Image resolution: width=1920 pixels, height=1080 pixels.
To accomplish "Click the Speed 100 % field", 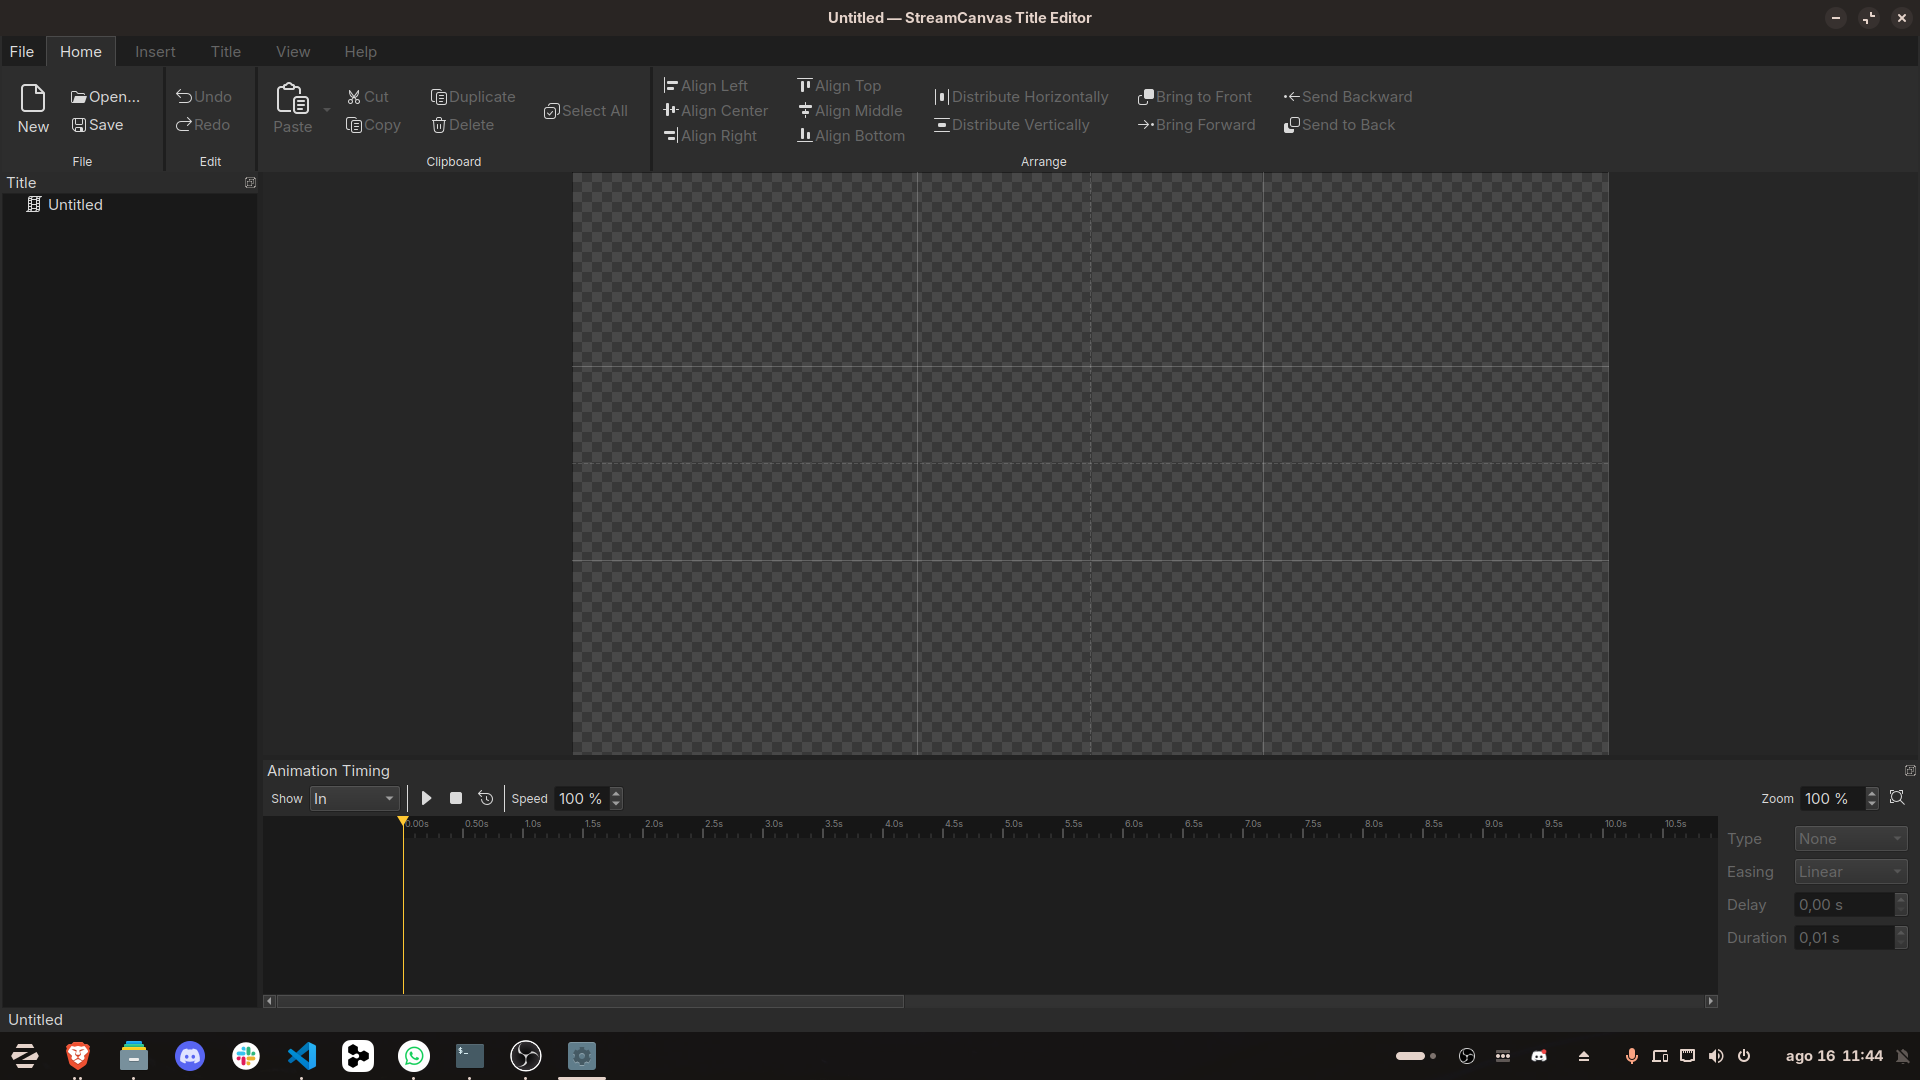I will [582, 799].
